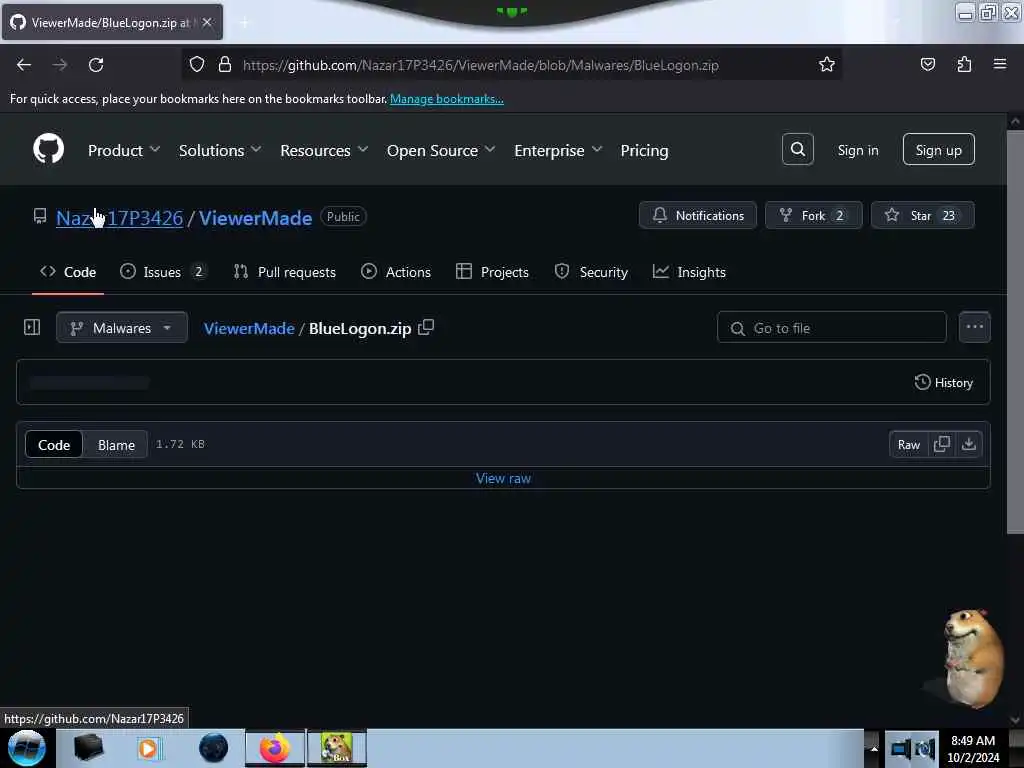Open the tracking protection shield icon
This screenshot has width=1024, height=768.
point(197,65)
